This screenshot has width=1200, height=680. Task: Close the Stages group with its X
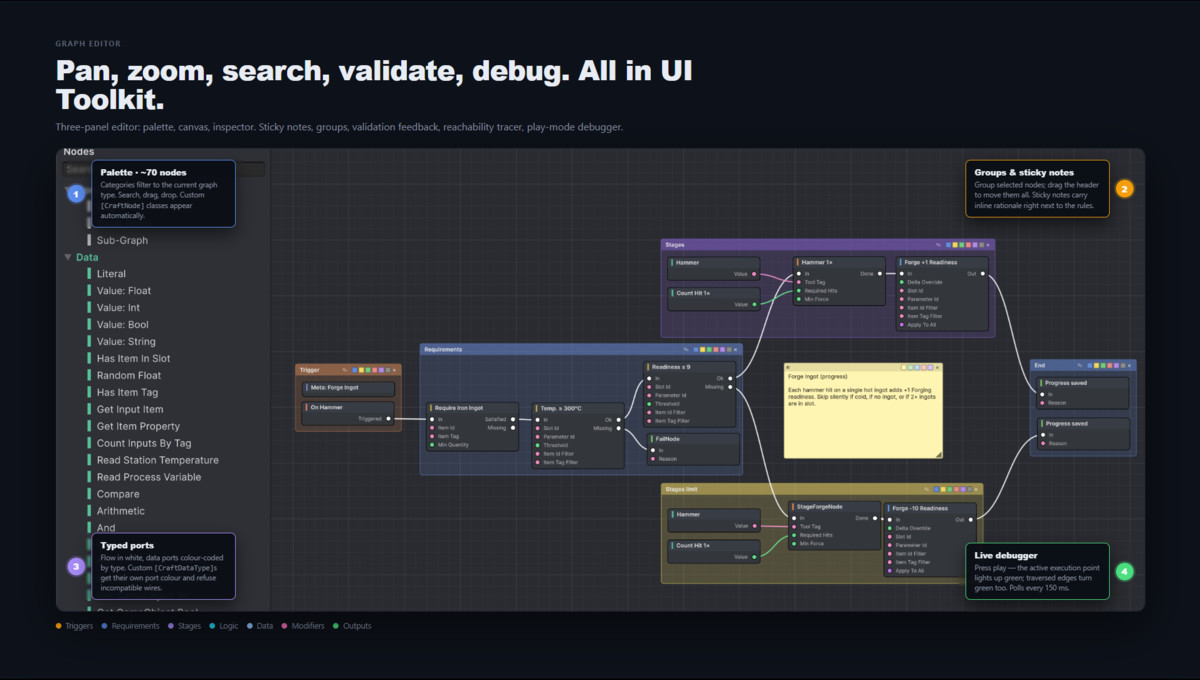pyautogui.click(x=988, y=245)
